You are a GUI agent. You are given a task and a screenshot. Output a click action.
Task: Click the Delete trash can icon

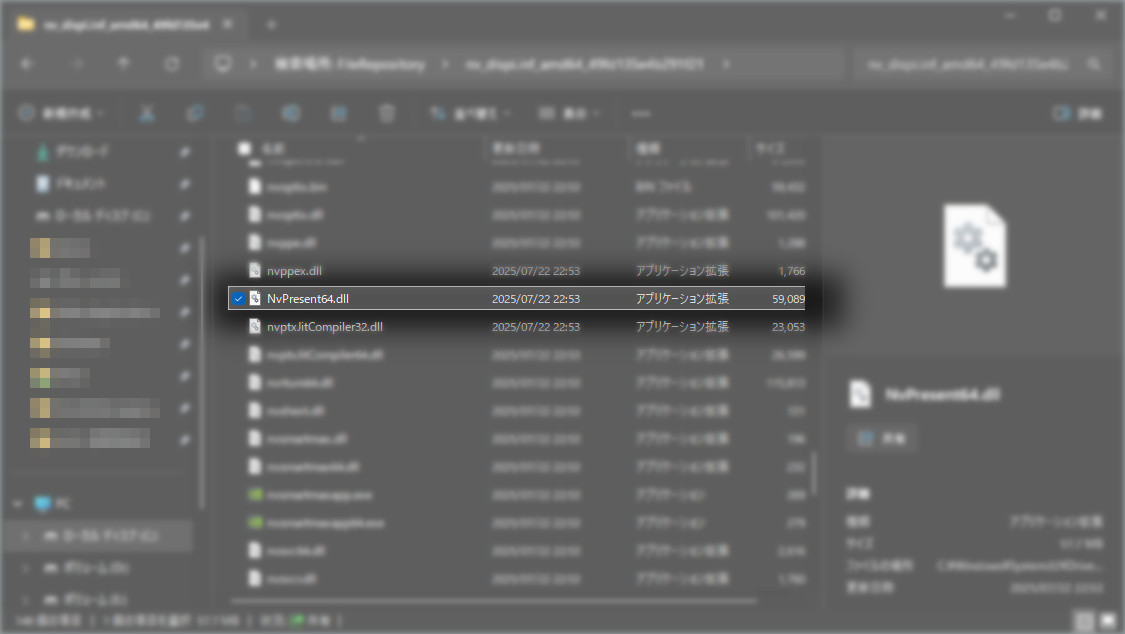point(387,113)
